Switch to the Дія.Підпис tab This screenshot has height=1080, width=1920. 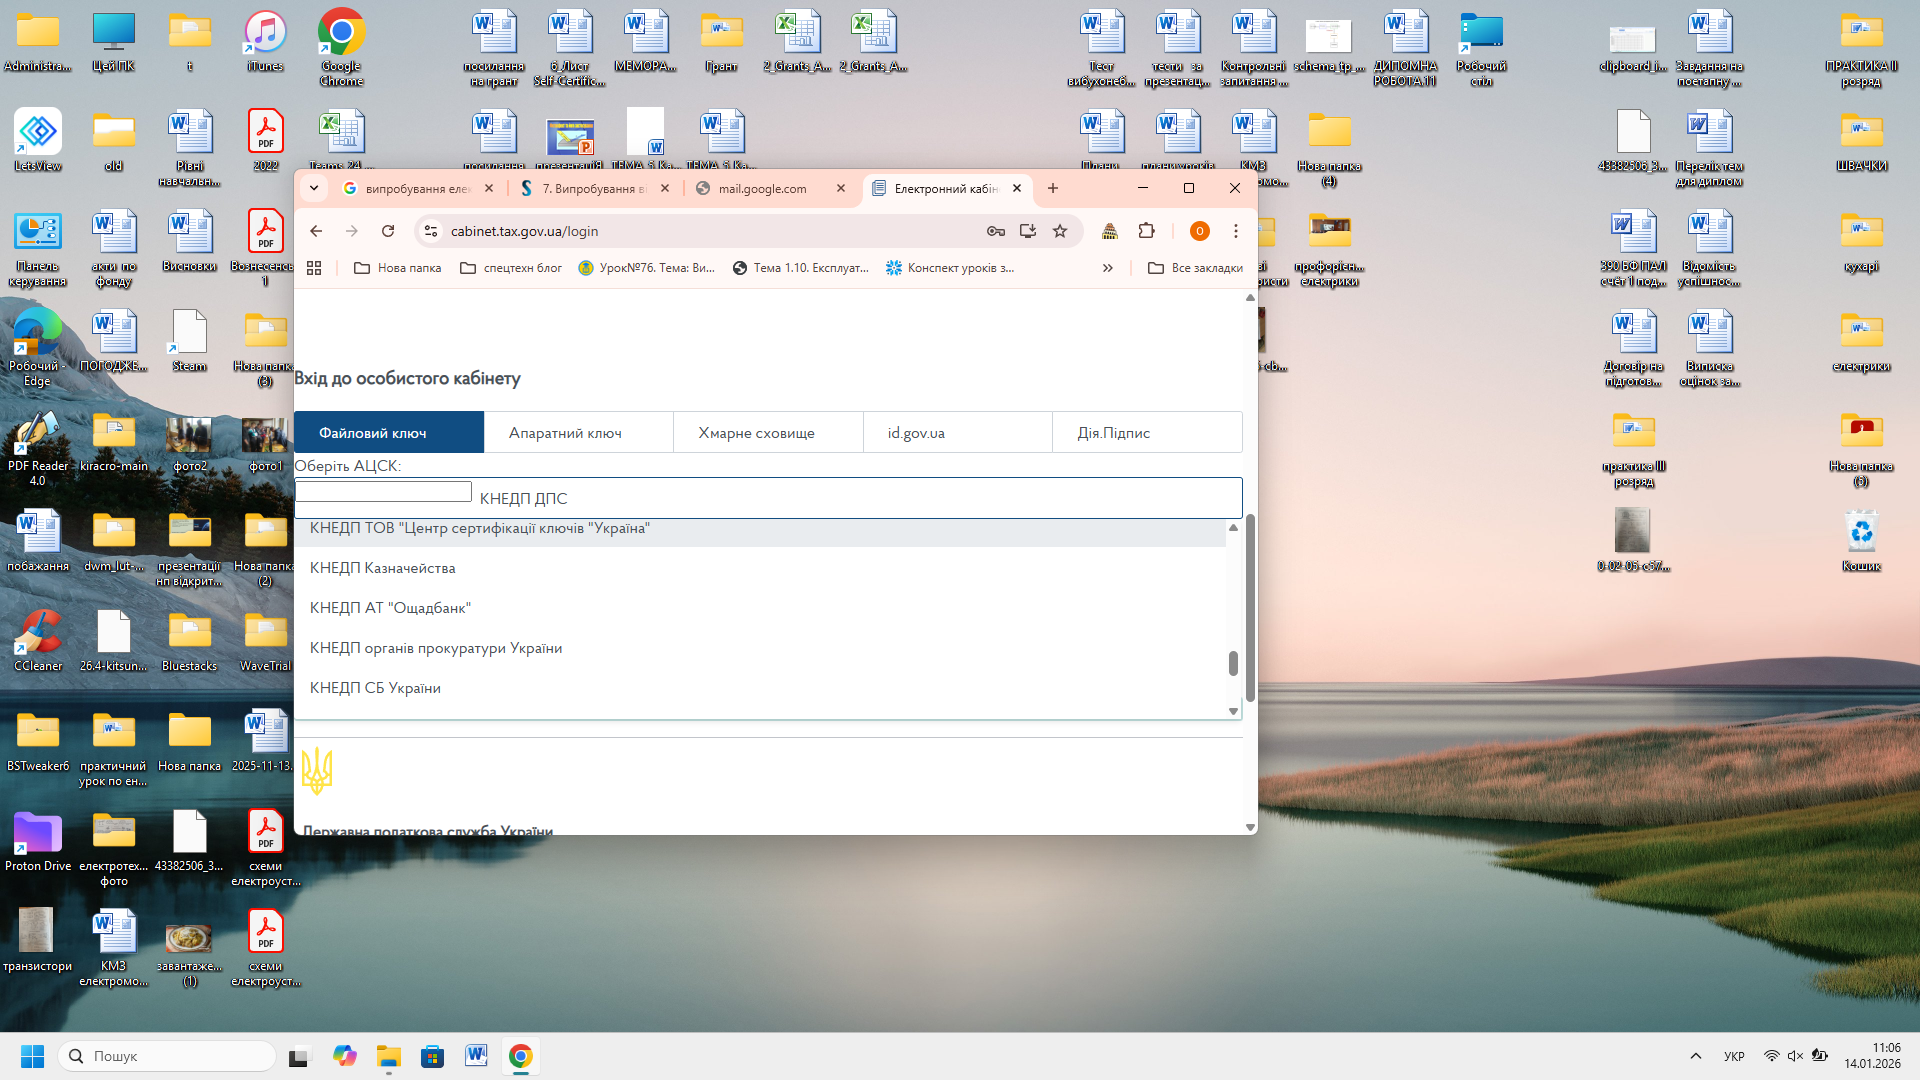coord(1113,433)
